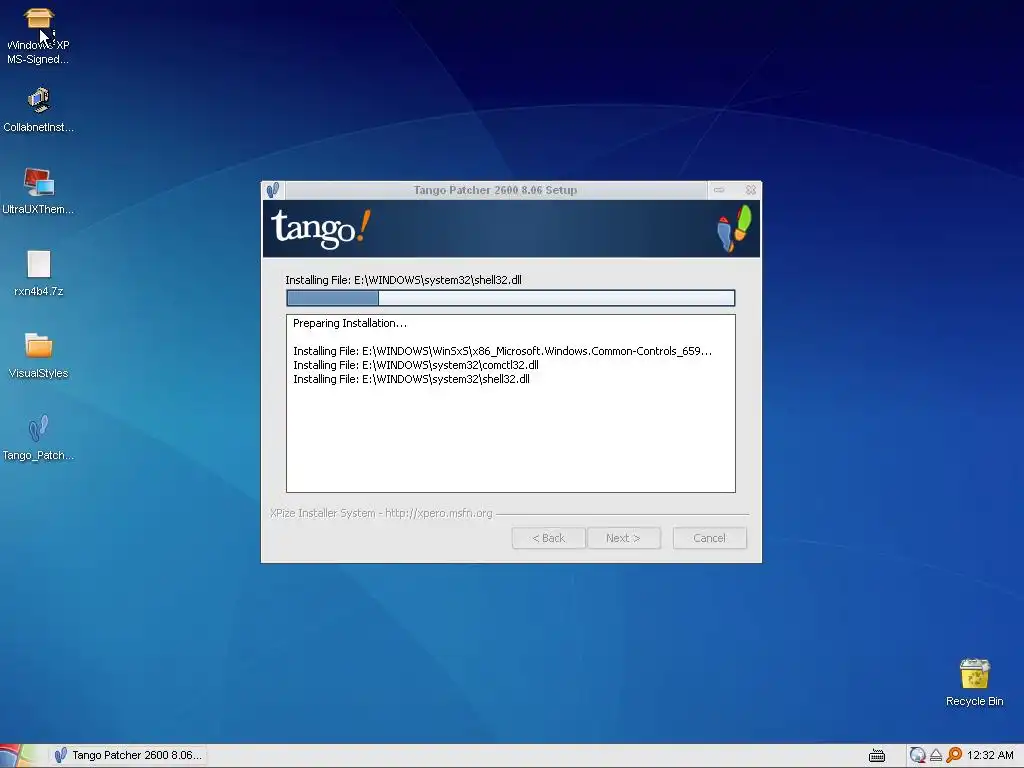Click the 'Installing File' status label above progress

pyautogui.click(x=404, y=280)
